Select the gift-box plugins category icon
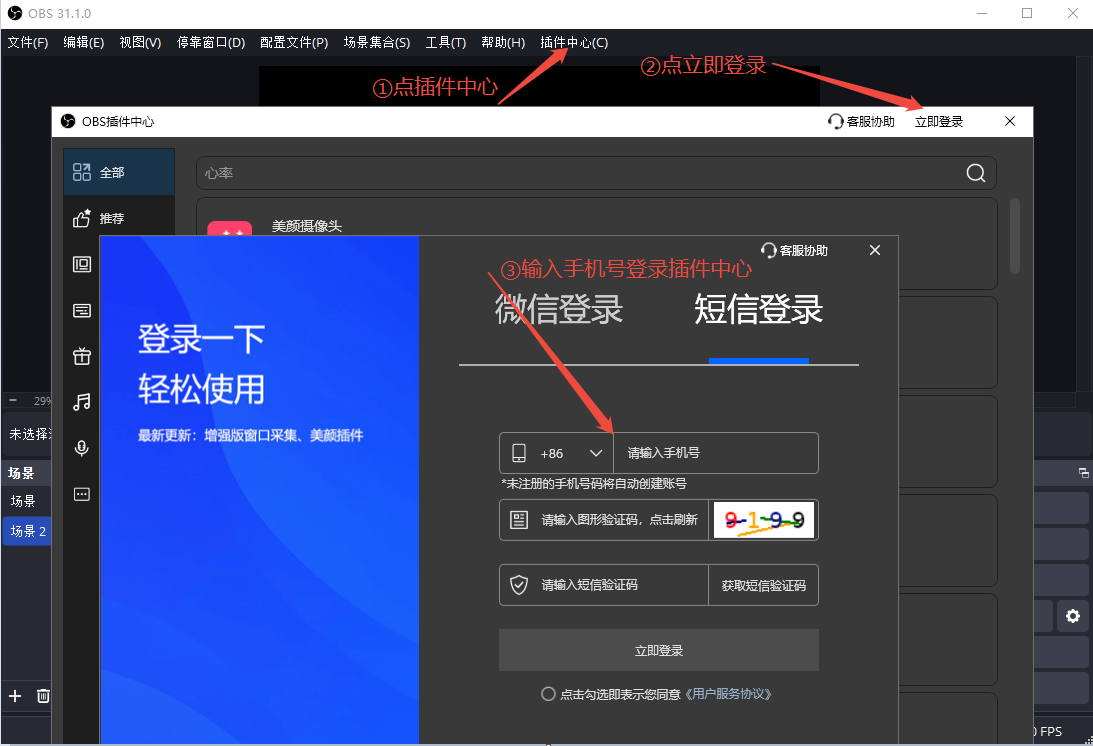Screen dimensions: 1093x746 point(81,356)
